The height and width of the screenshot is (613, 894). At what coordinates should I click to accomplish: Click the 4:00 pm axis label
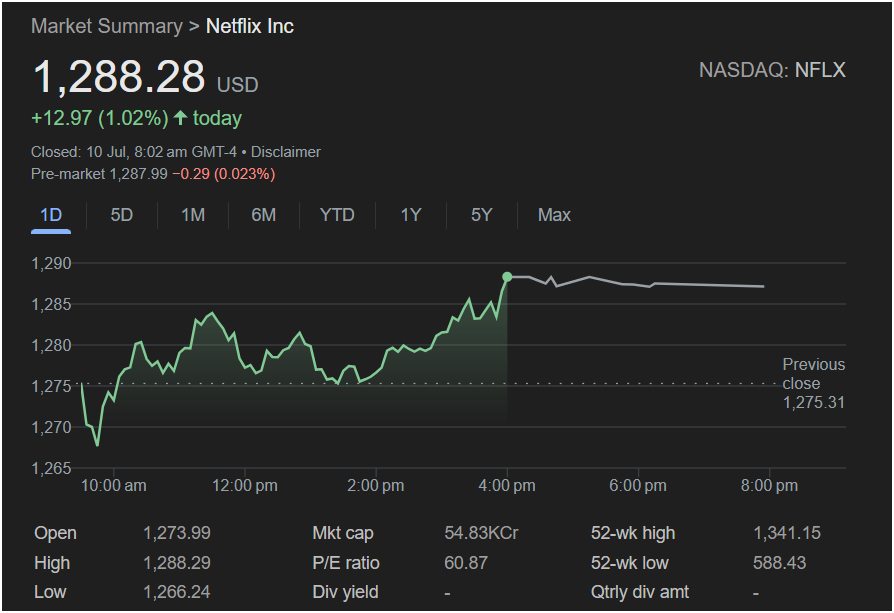507,486
